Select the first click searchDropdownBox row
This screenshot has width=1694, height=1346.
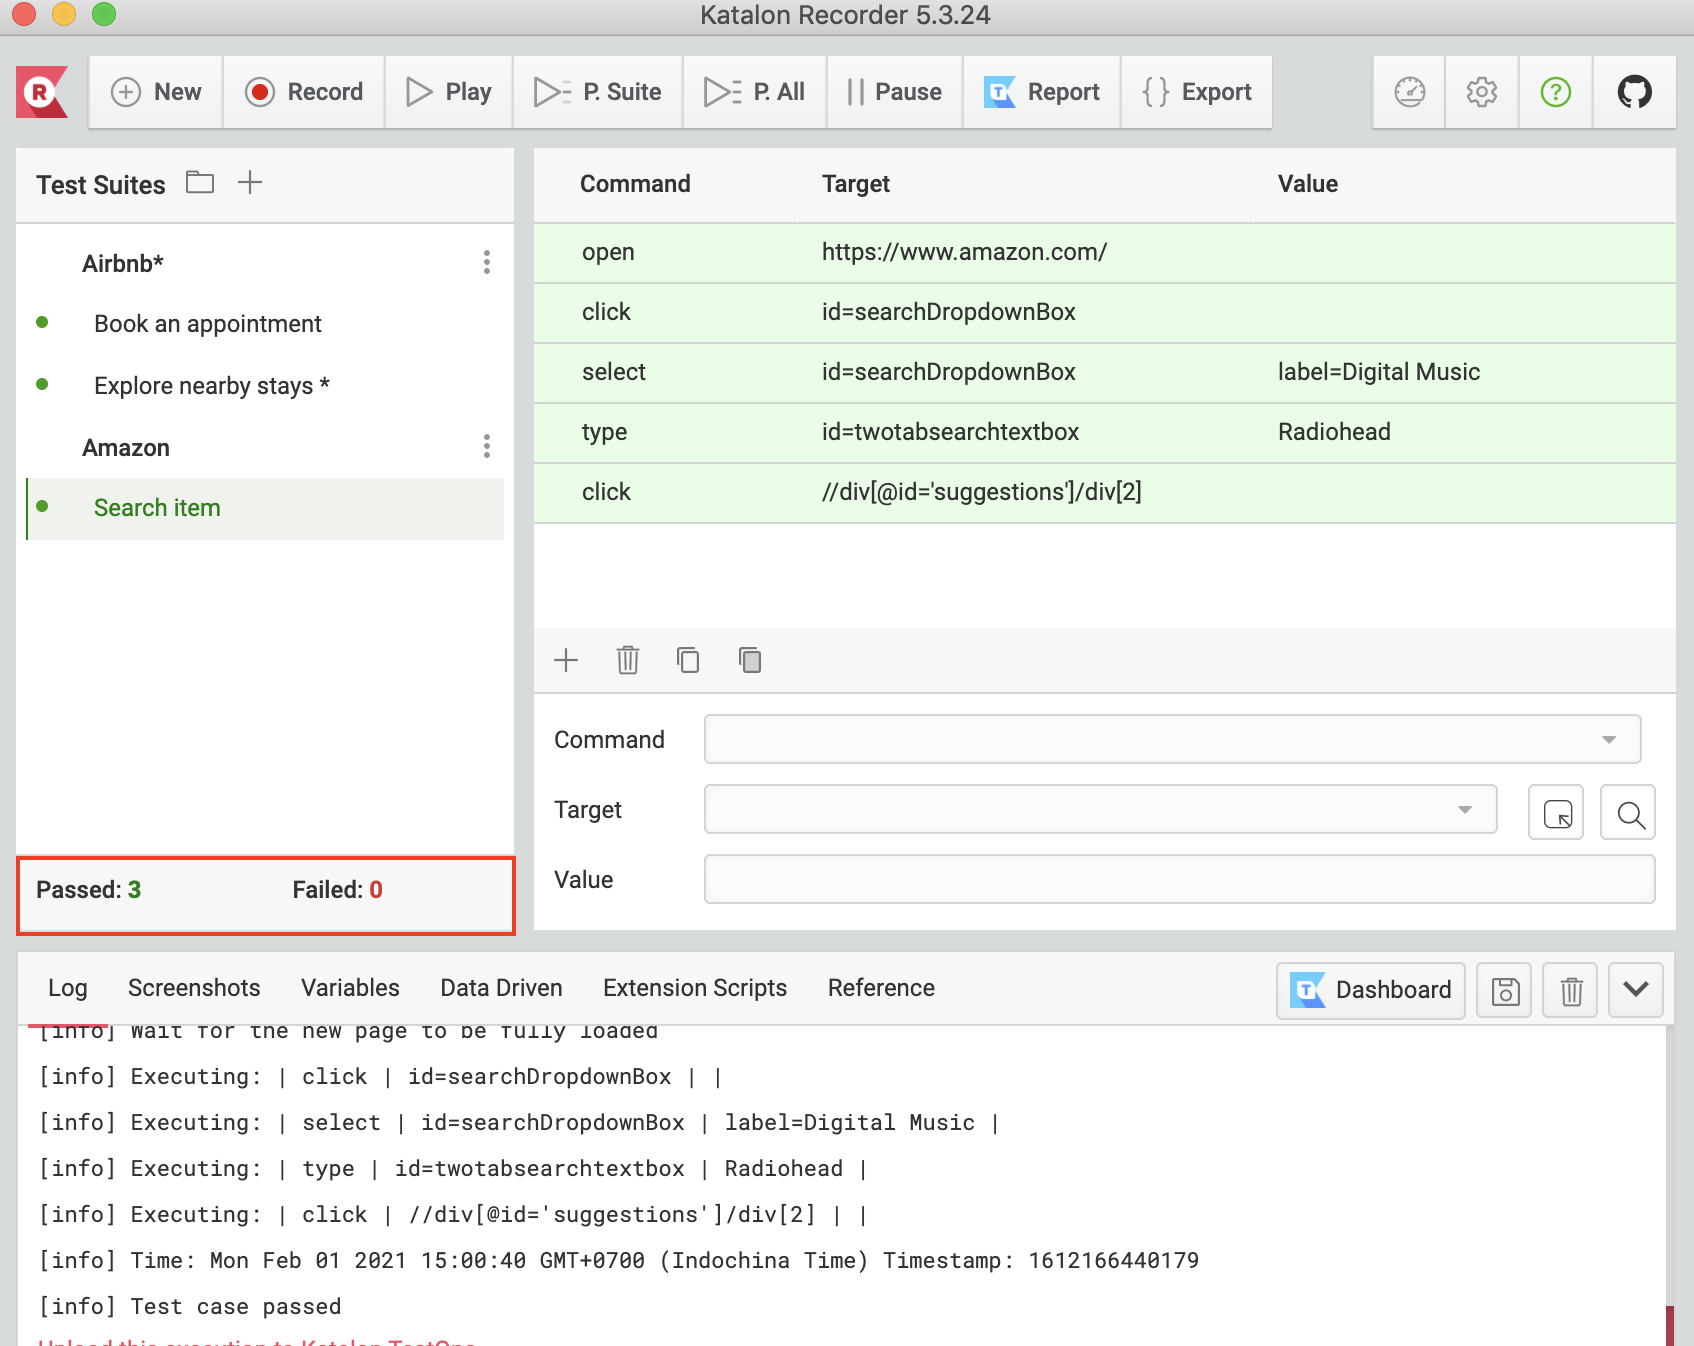tap(1104, 313)
